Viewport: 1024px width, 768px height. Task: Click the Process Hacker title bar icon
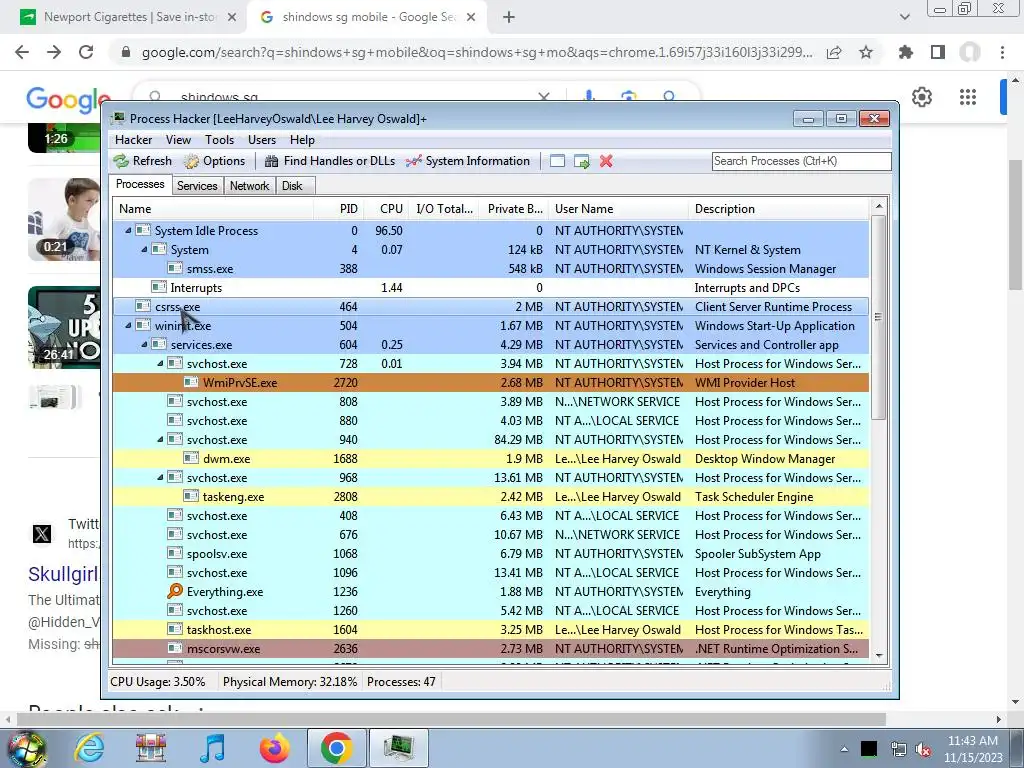pyautogui.click(x=118, y=118)
